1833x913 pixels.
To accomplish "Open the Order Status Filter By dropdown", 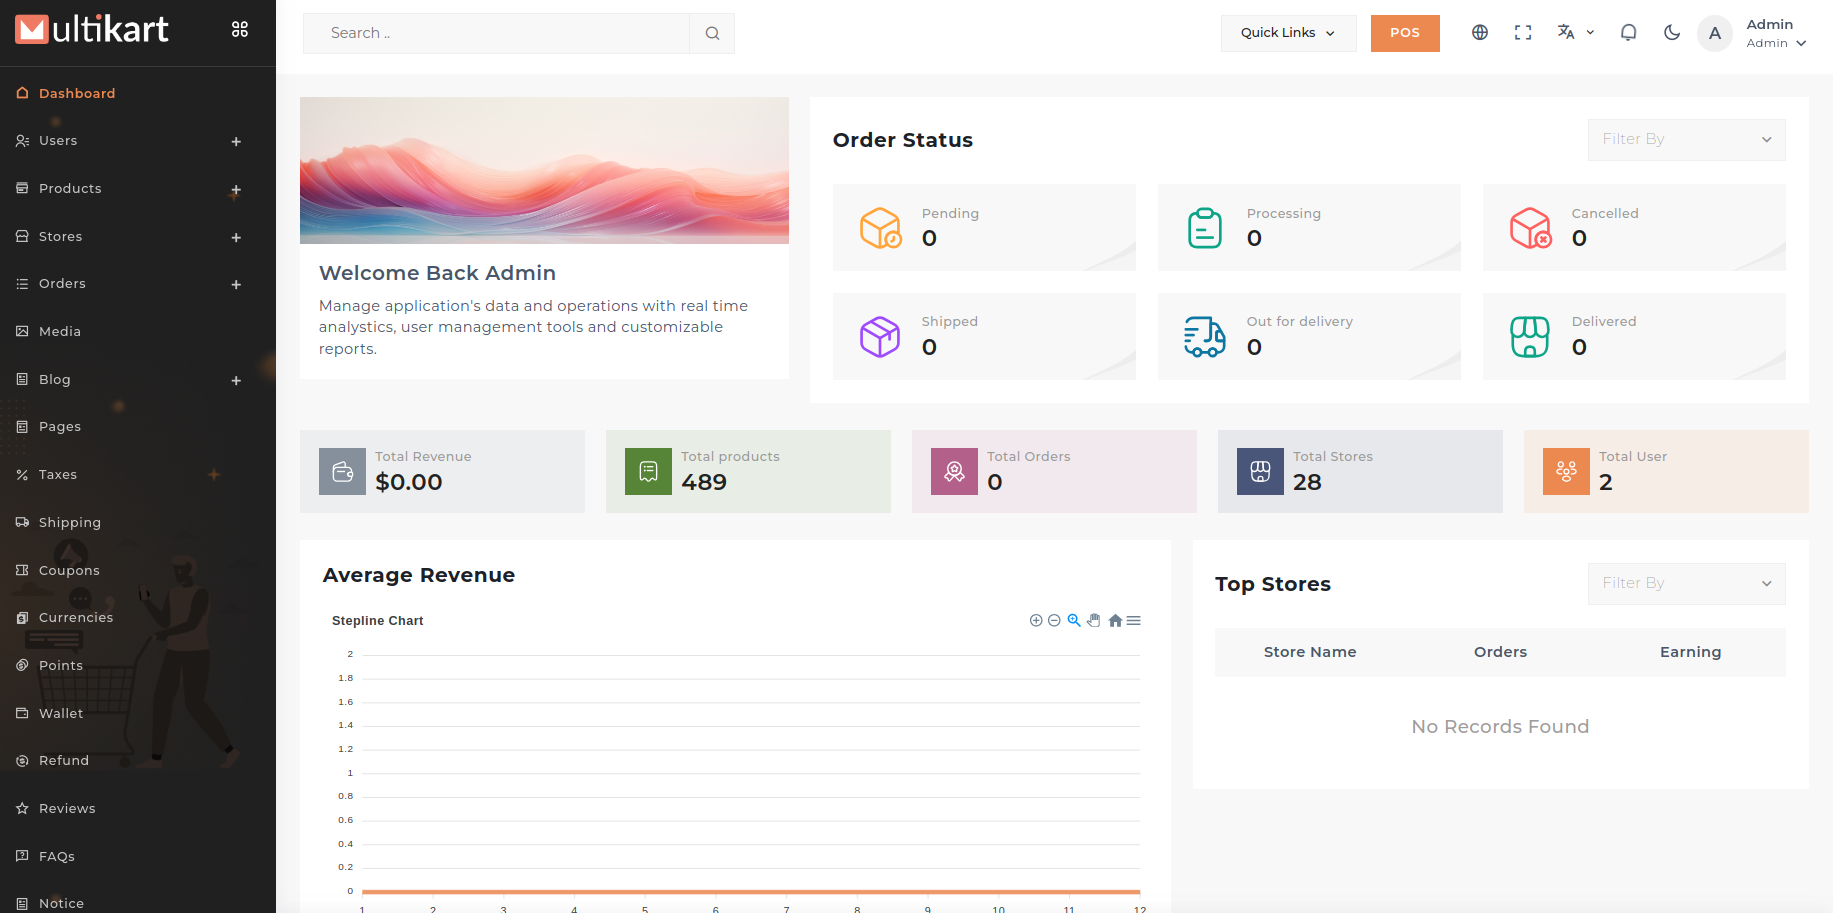I will pyautogui.click(x=1686, y=140).
